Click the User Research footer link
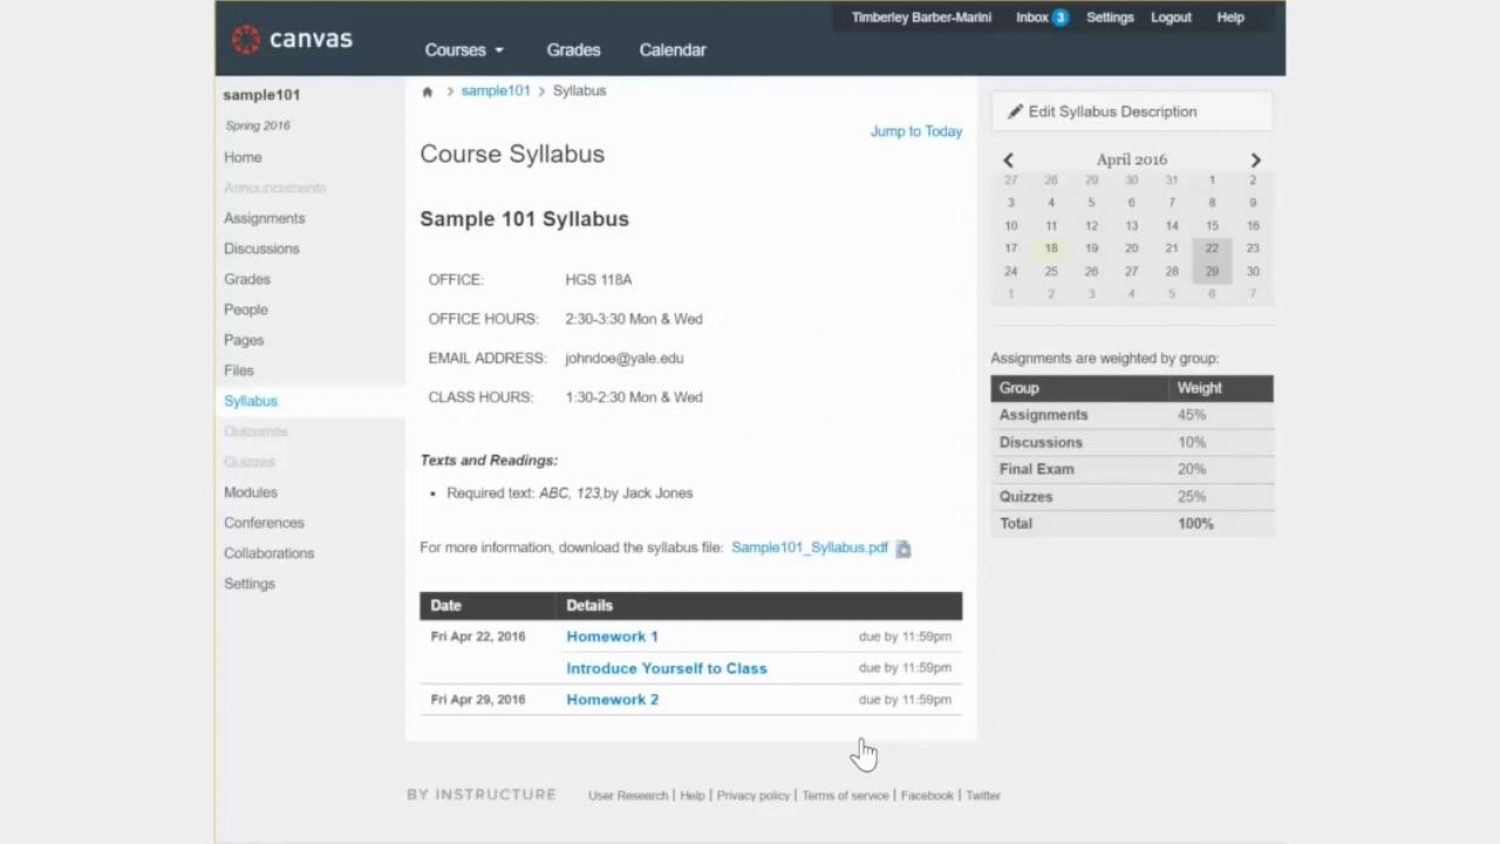 click(x=628, y=796)
